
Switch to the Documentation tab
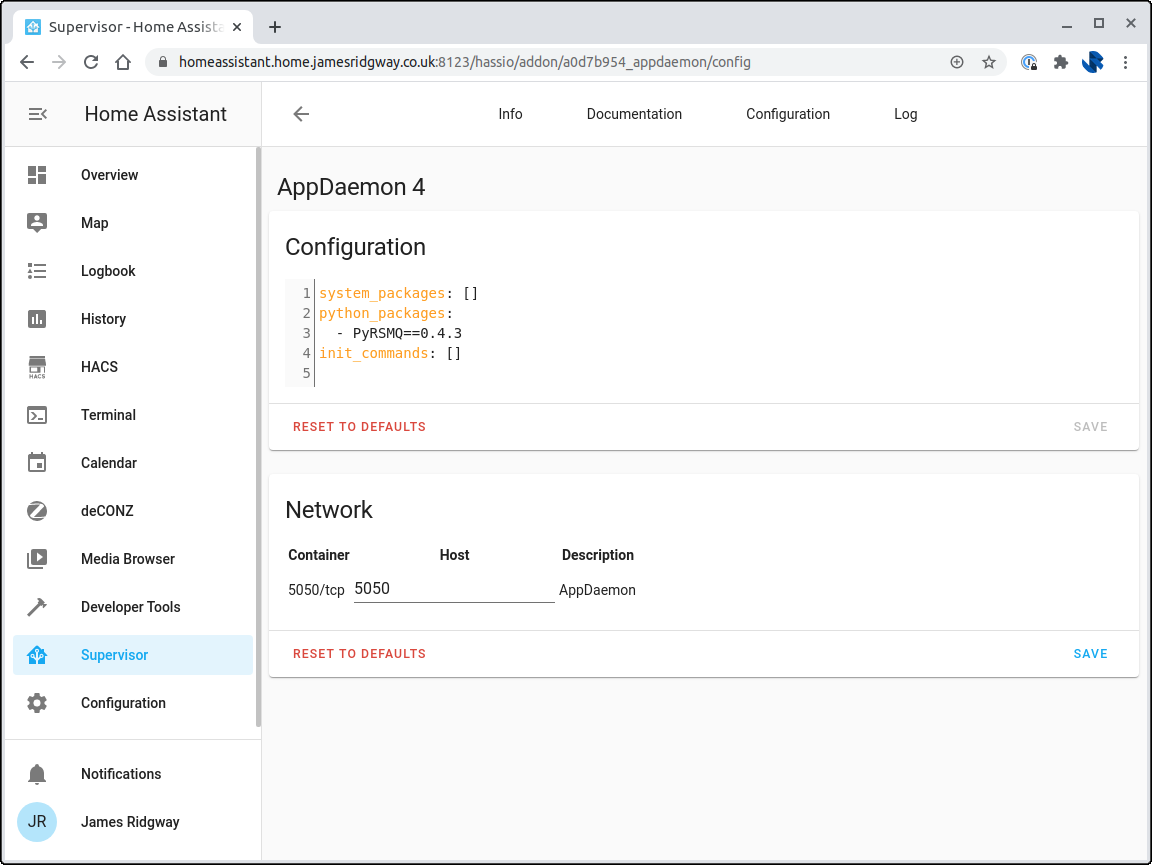tap(634, 114)
